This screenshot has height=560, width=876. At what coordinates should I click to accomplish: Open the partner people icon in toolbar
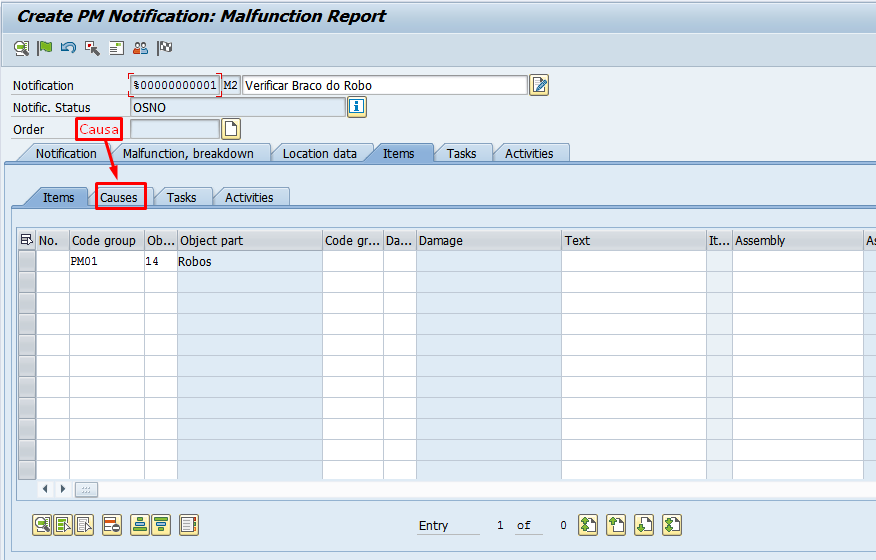click(x=140, y=48)
